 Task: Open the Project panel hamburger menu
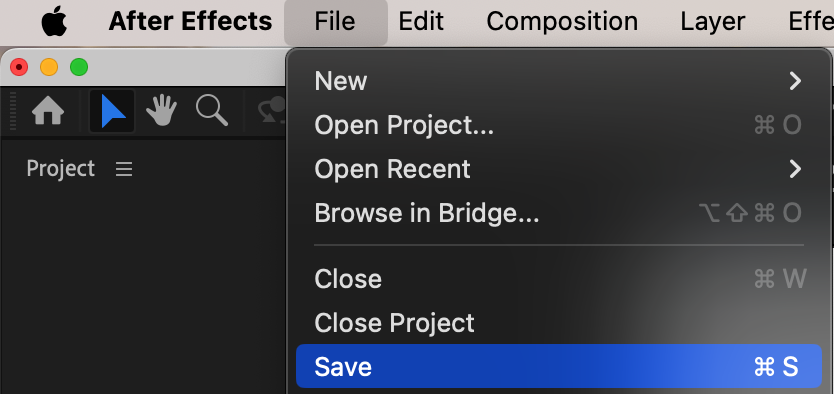point(124,169)
